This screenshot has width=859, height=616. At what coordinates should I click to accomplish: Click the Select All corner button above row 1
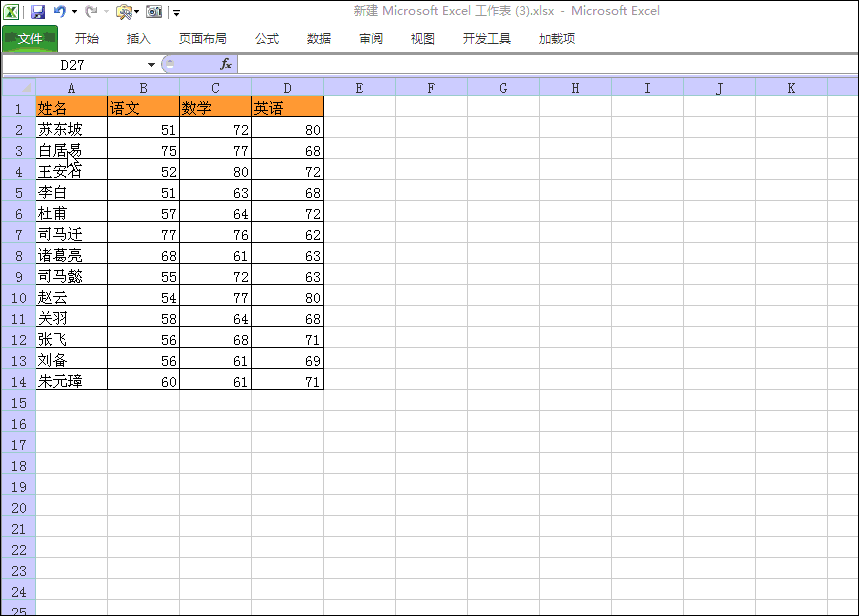(14, 87)
